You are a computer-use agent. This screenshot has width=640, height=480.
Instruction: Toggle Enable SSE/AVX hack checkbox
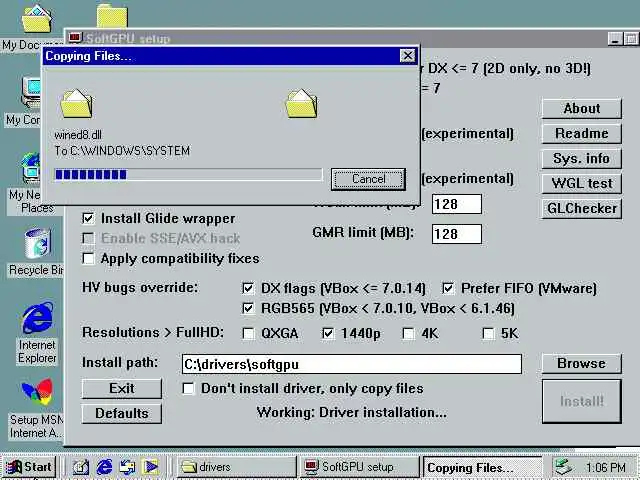(88, 238)
